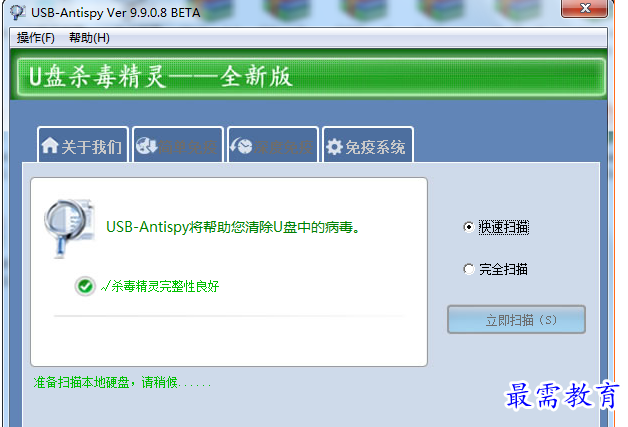Screen dimensions: 628x427
Task: Click the U盘杀毒精灵——全新版 banner title
Action: (x=161, y=77)
